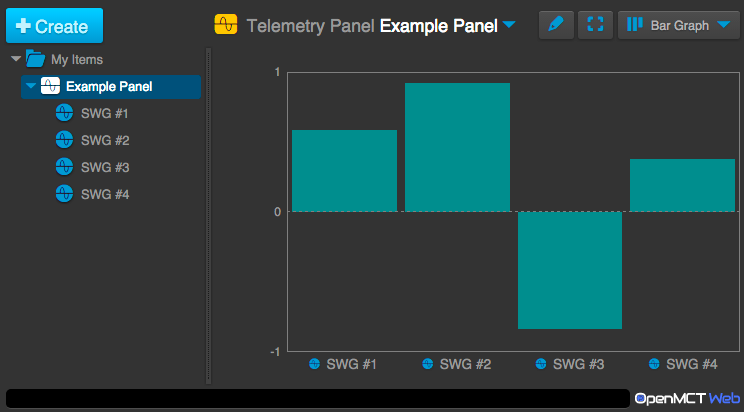Click the My Items folder icon

(x=36, y=60)
